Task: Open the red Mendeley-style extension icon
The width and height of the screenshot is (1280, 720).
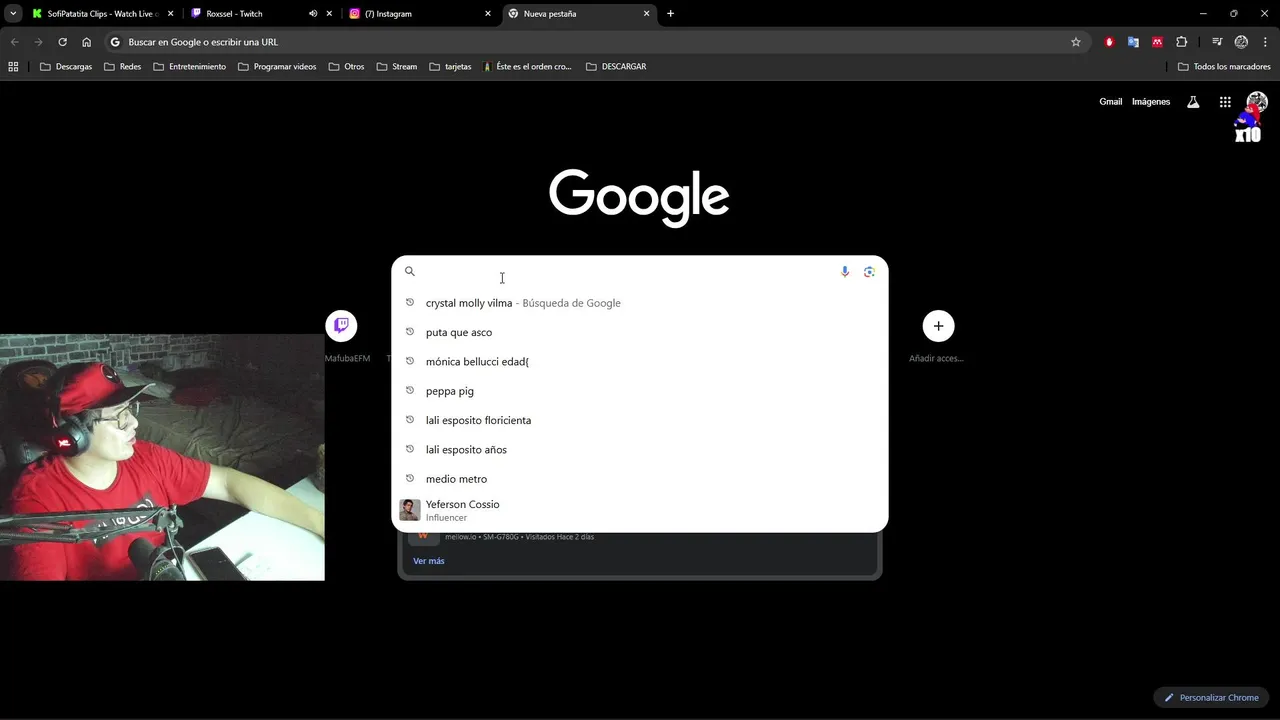Action: [x=1157, y=42]
